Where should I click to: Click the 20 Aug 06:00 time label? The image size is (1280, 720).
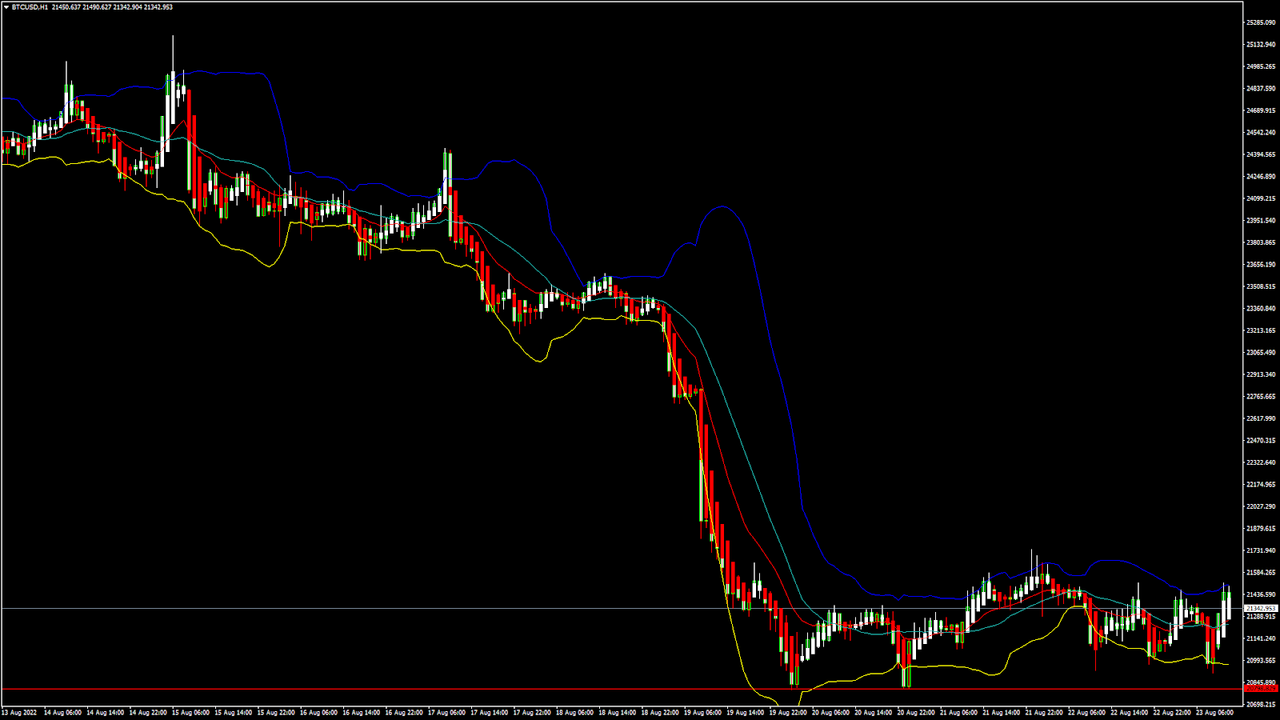click(x=831, y=713)
